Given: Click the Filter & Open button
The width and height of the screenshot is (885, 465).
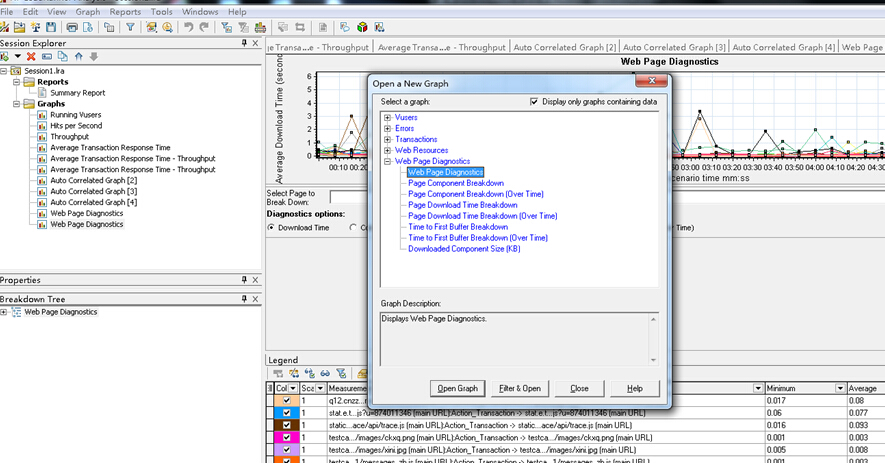Looking at the screenshot, I should point(519,388).
